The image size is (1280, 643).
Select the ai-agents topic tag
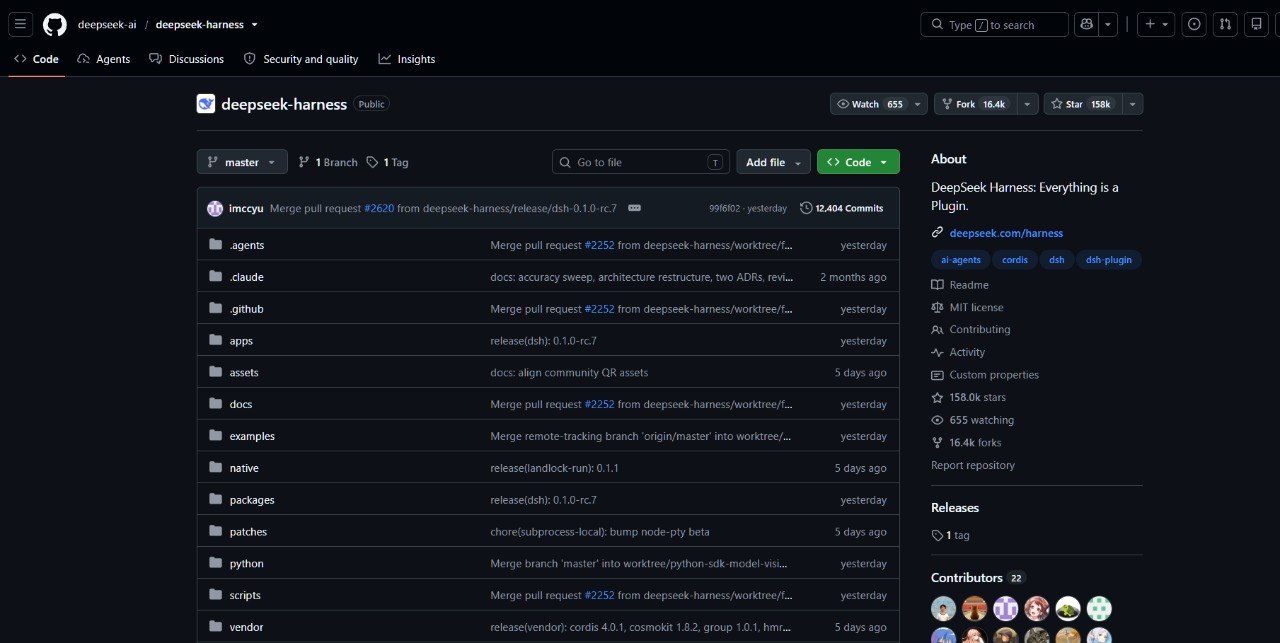pyautogui.click(x=961, y=260)
